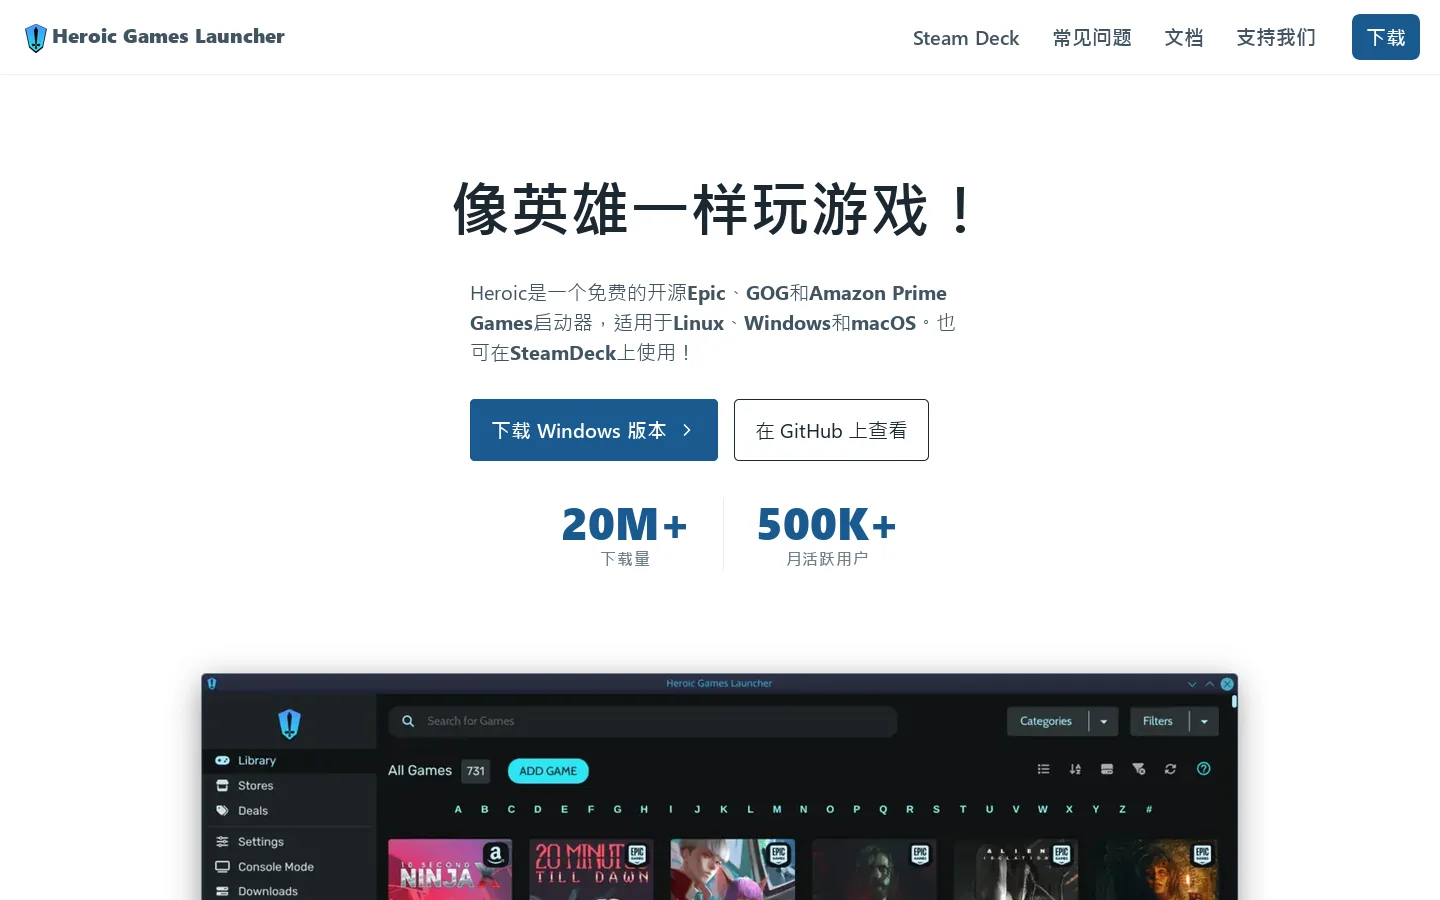Open the Alien Isolation game cover

[1016, 869]
